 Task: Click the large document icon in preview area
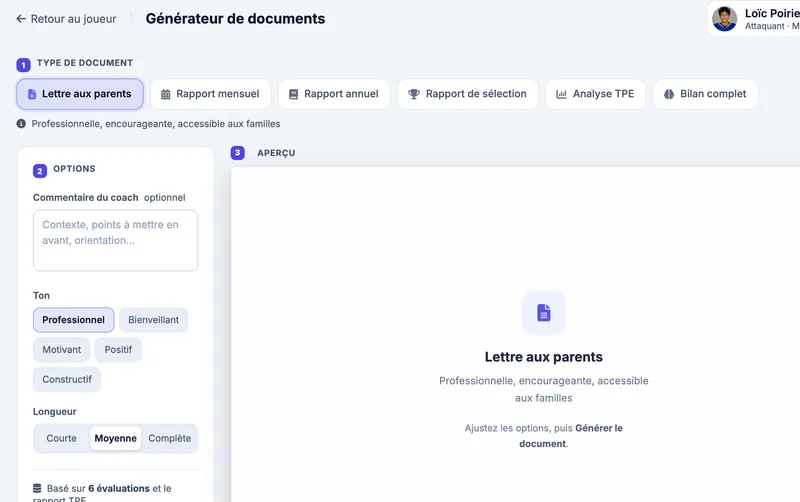click(544, 313)
